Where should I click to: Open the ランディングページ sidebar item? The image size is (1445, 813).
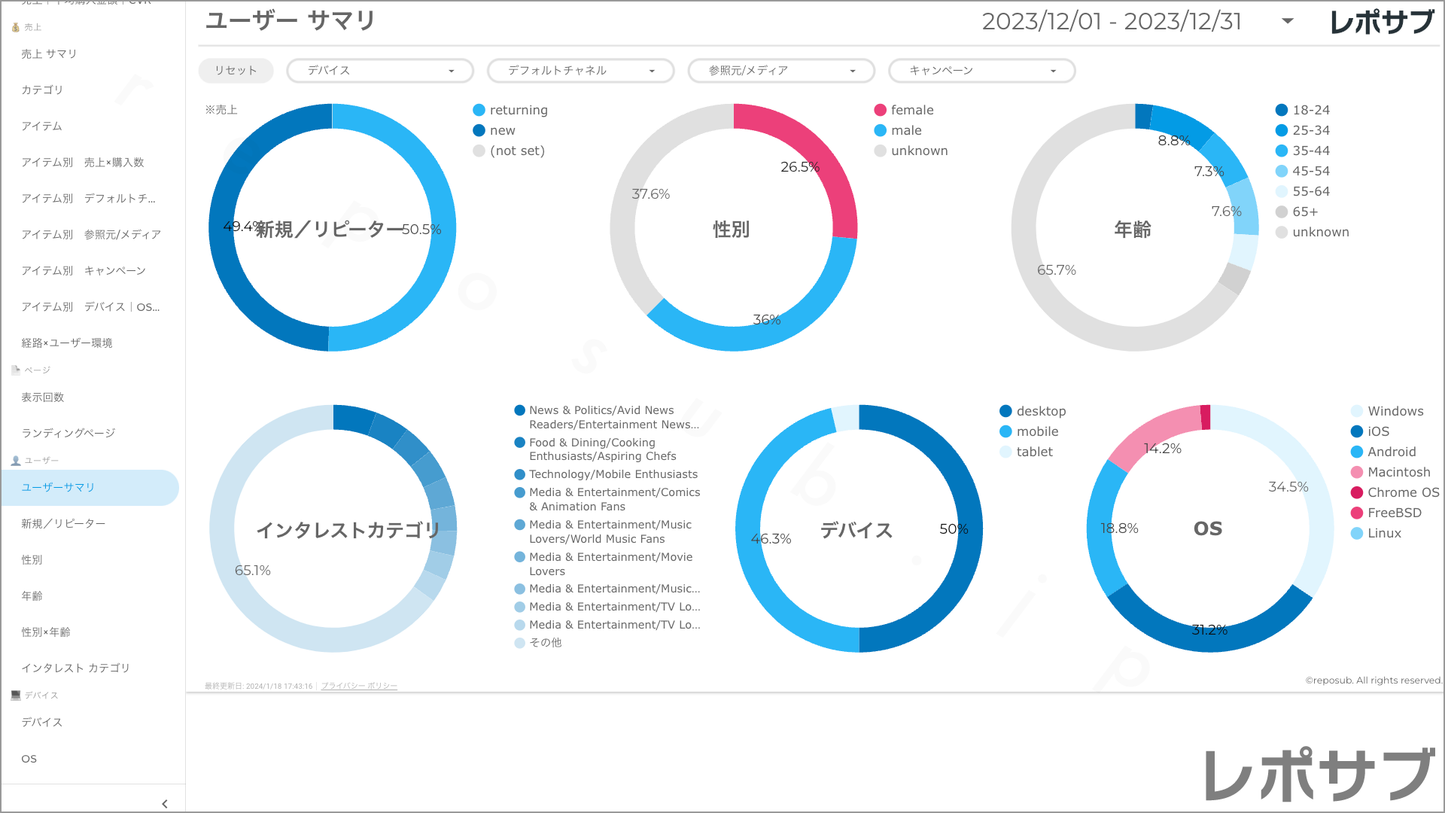68,433
